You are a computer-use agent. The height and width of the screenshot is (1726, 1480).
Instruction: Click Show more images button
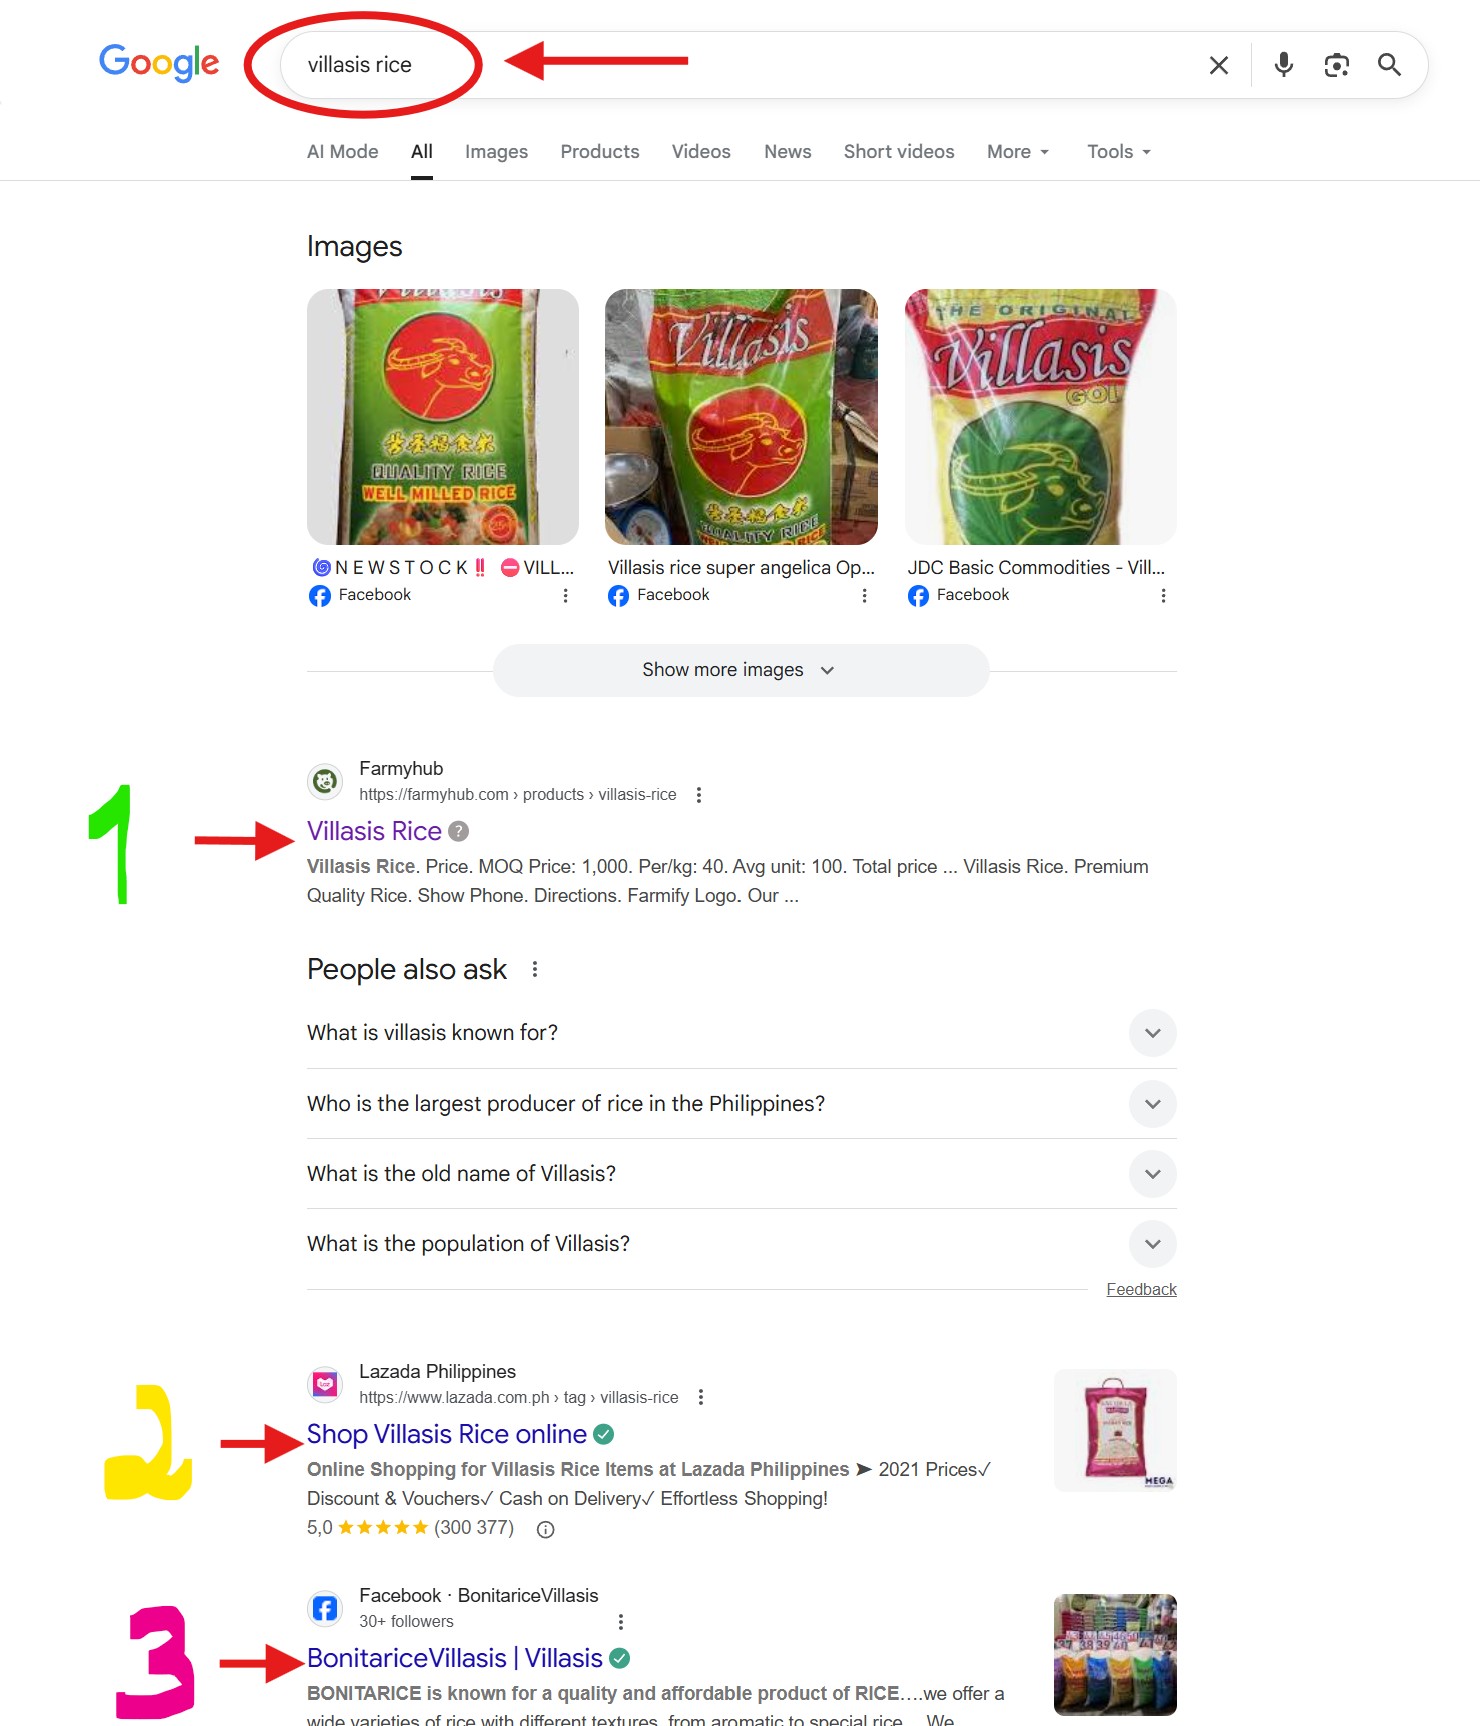[x=741, y=670]
